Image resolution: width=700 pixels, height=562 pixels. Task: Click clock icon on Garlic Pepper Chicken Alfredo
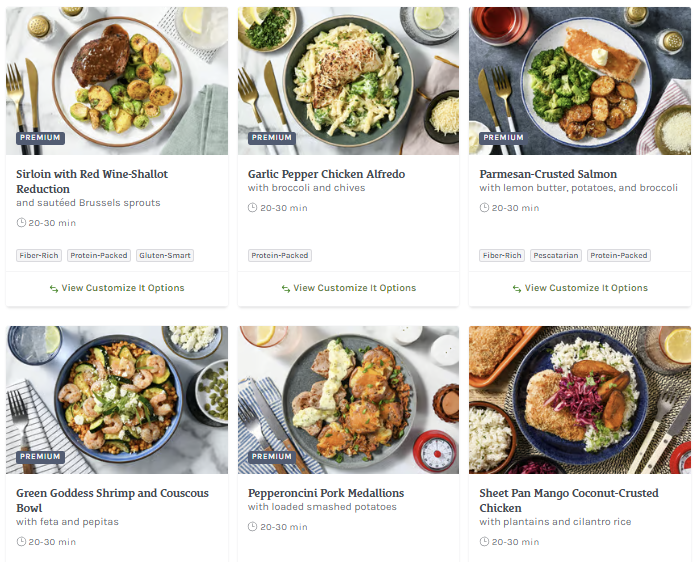pyautogui.click(x=253, y=208)
